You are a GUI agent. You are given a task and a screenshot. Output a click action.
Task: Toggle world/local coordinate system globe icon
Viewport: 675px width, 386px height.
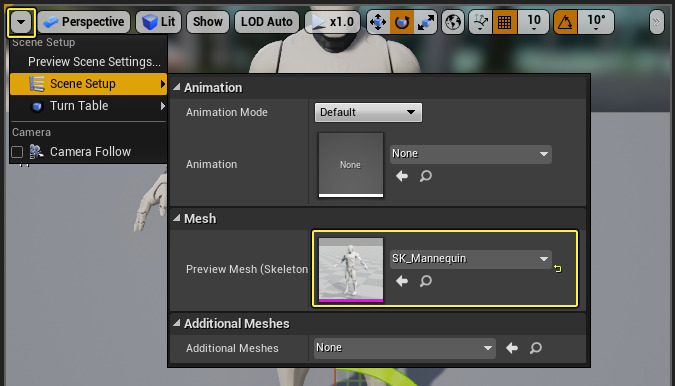(x=453, y=22)
